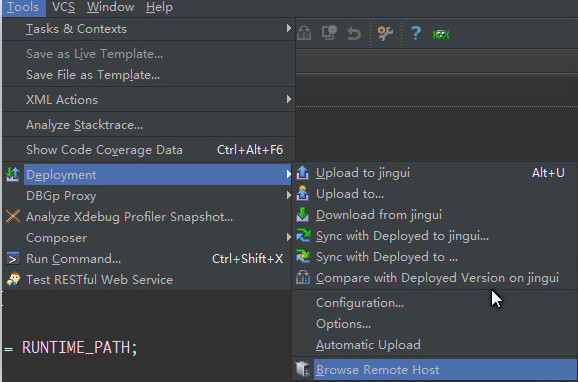Viewport: 578px width, 382px height.
Task: Click the Sync with Deployed to jingui icon
Action: coord(303,236)
